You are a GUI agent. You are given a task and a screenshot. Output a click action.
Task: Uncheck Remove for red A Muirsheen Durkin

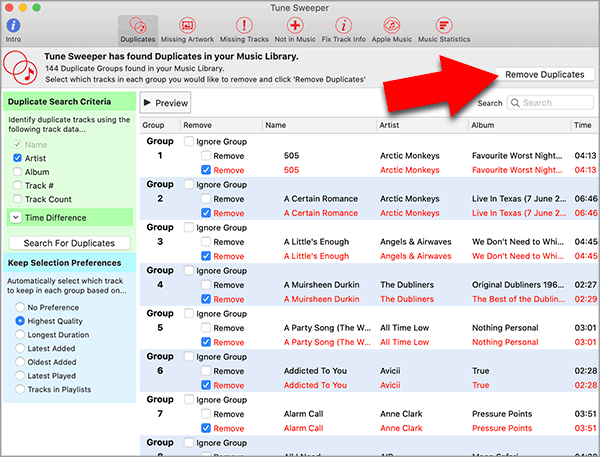tap(206, 299)
